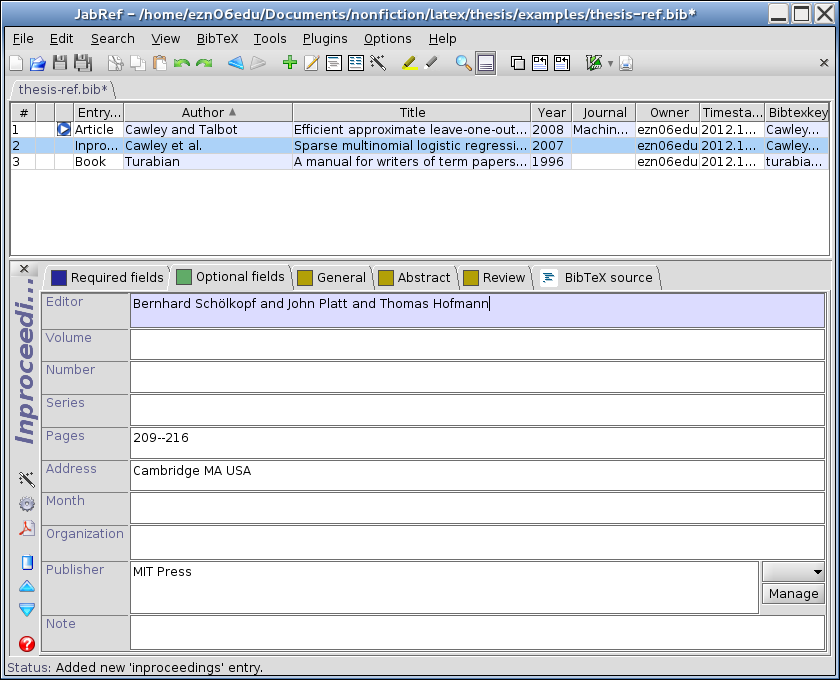Click the search magnifier toolbar icon

(463, 63)
